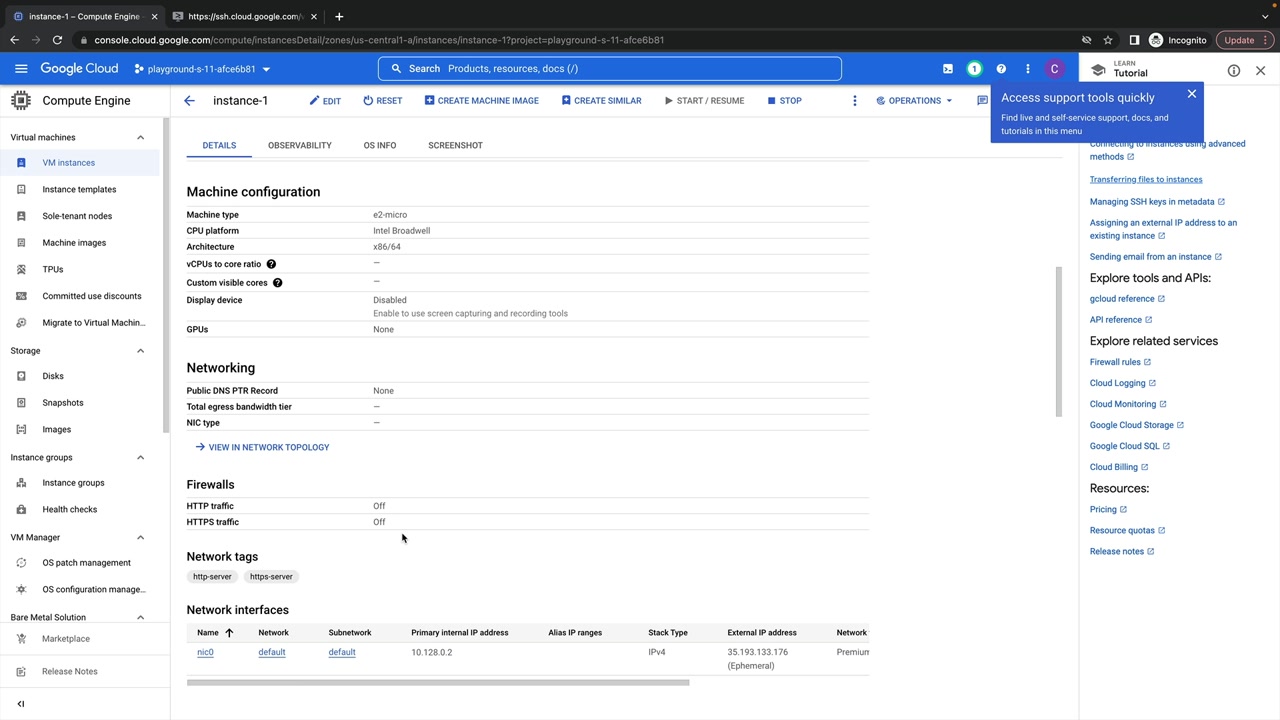The image size is (1280, 720).
Task: Click the account avatar C
Action: [1054, 69]
